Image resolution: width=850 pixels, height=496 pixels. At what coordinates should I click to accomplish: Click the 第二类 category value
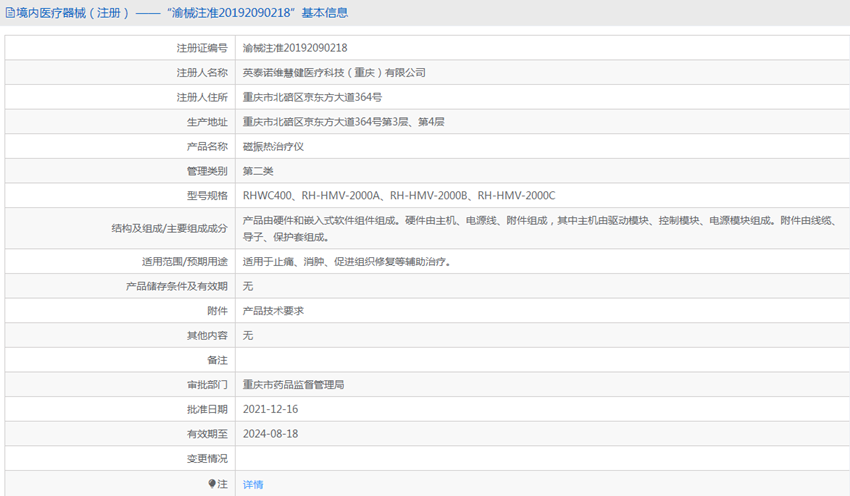click(x=258, y=171)
